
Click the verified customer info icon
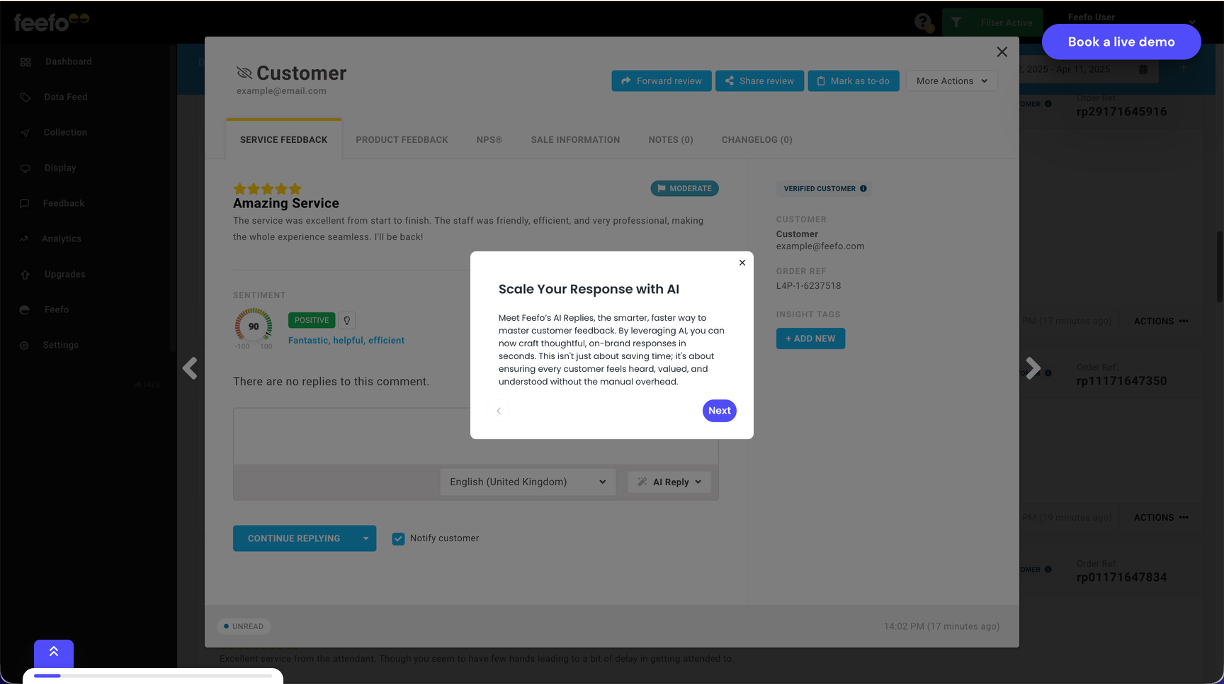(x=863, y=188)
